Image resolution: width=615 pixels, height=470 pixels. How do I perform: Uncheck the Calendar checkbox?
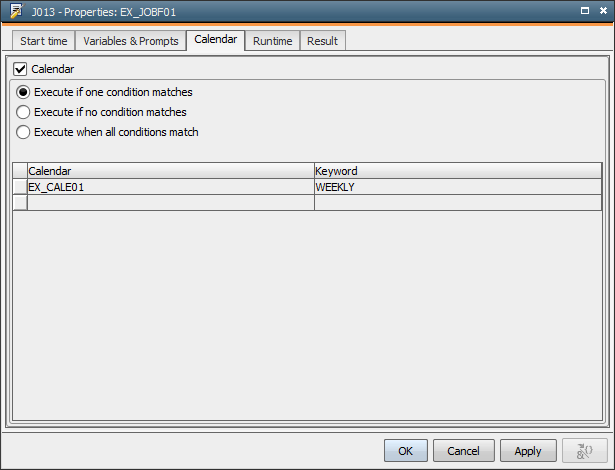pyautogui.click(x=21, y=70)
